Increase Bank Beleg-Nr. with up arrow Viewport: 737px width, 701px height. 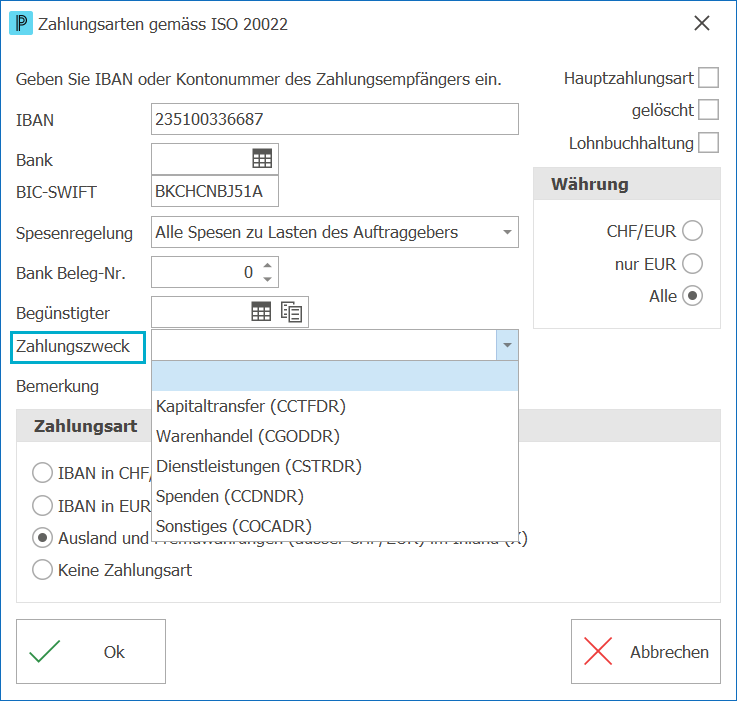[x=267, y=265]
